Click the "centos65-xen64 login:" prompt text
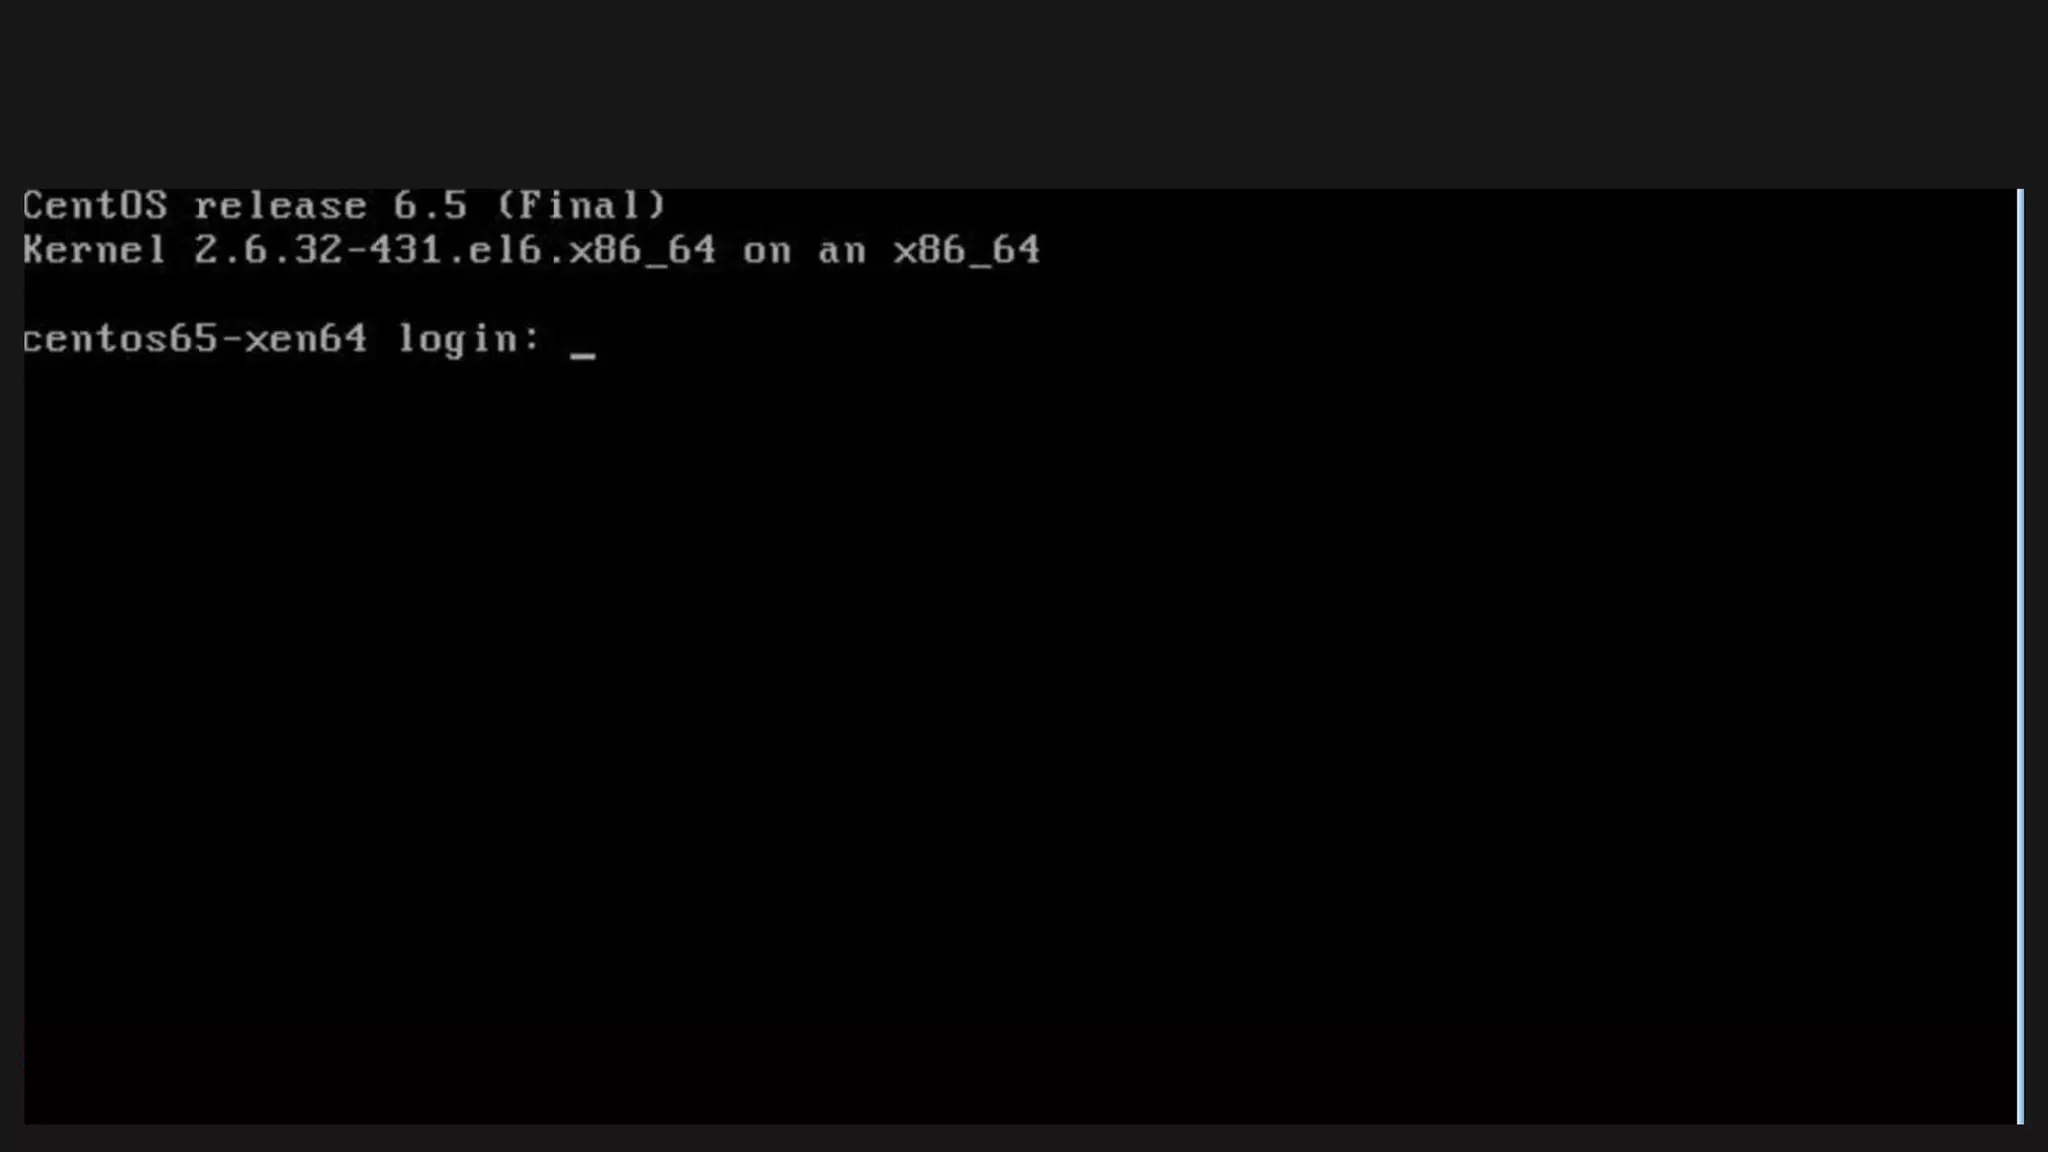The image size is (2048, 1152). coord(282,339)
